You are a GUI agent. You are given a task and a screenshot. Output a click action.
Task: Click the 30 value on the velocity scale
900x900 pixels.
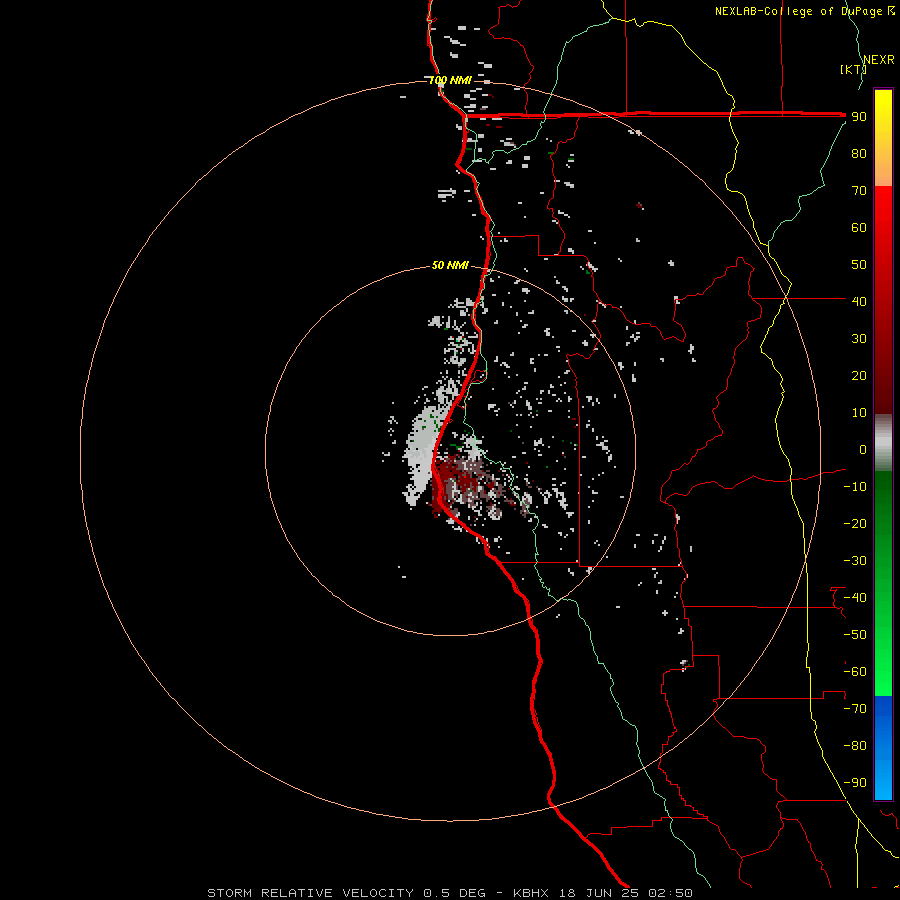pos(859,339)
